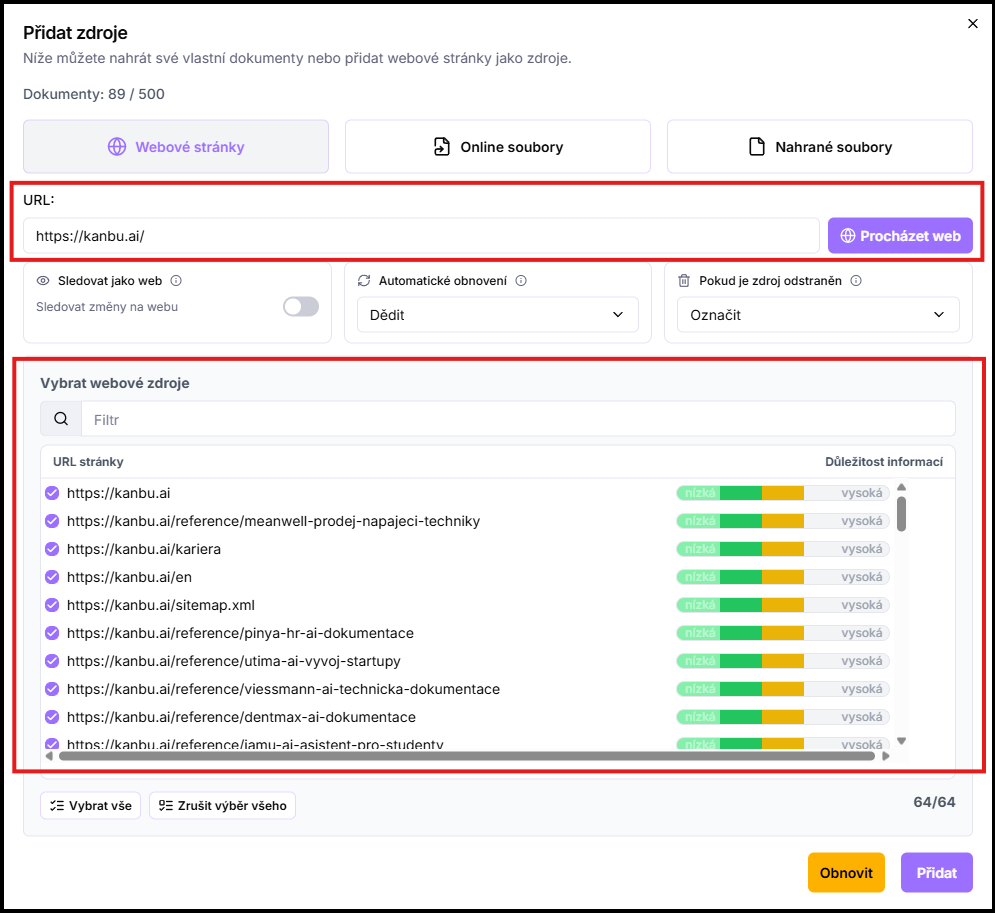Set importance slider for sitemap.xml row
The height and width of the screenshot is (913, 995).
click(x=783, y=605)
